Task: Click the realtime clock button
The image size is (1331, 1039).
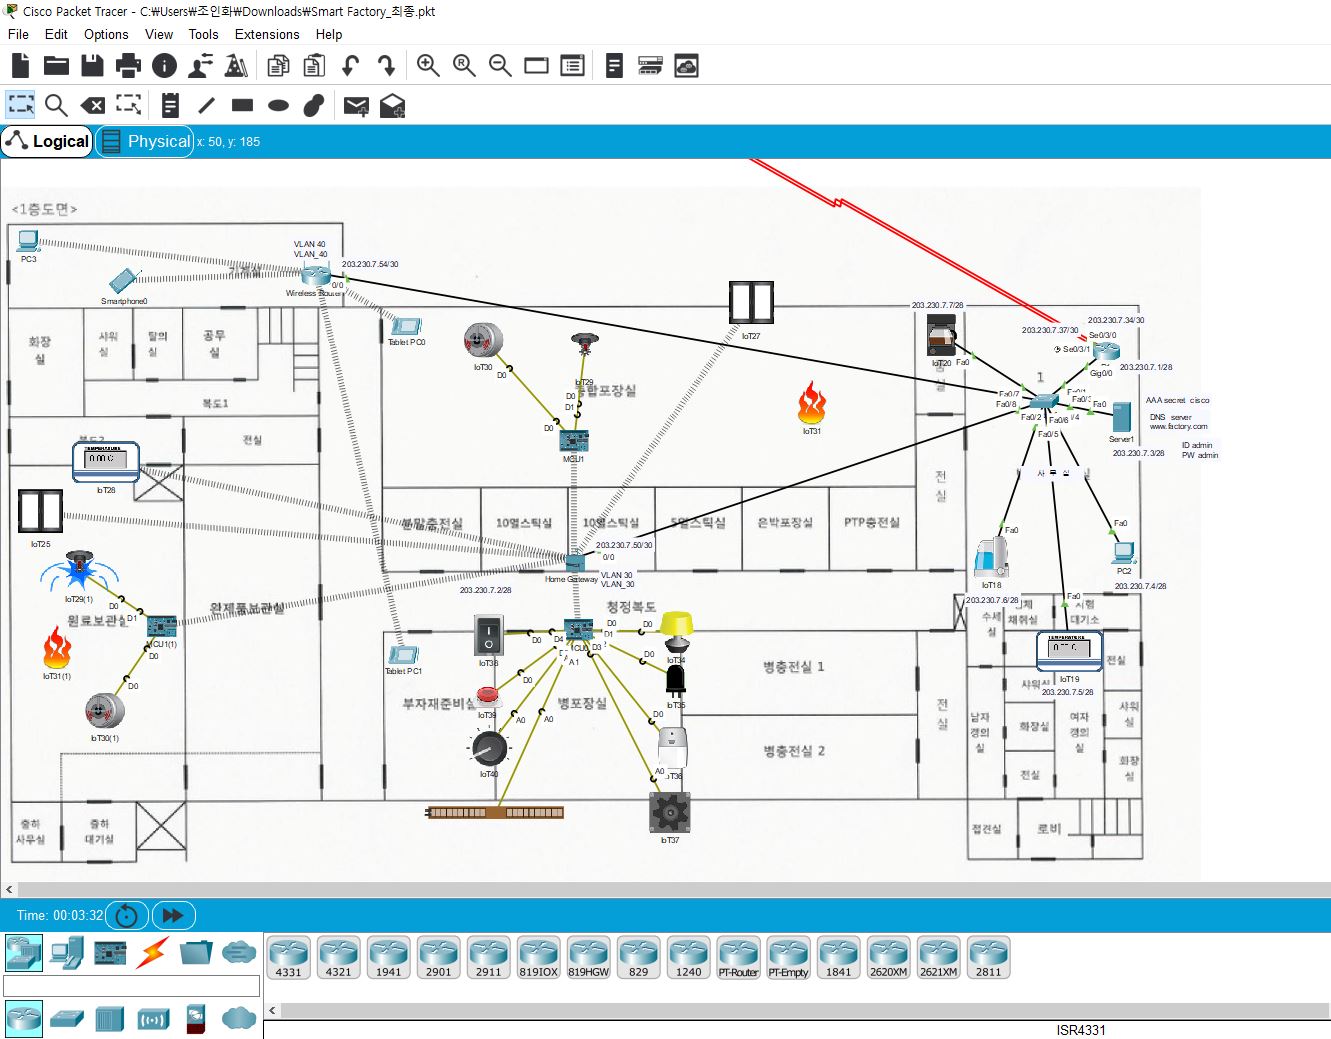Action: [126, 914]
